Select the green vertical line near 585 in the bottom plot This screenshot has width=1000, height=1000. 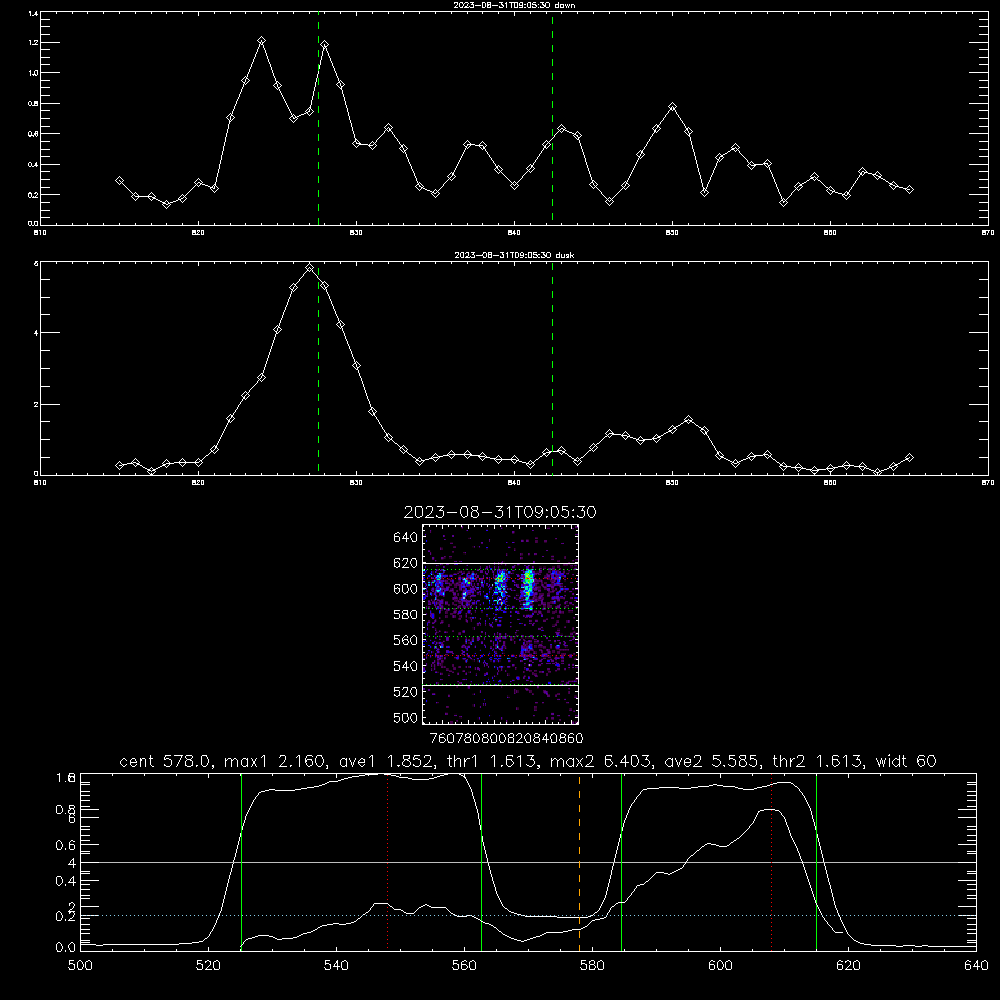point(622,862)
